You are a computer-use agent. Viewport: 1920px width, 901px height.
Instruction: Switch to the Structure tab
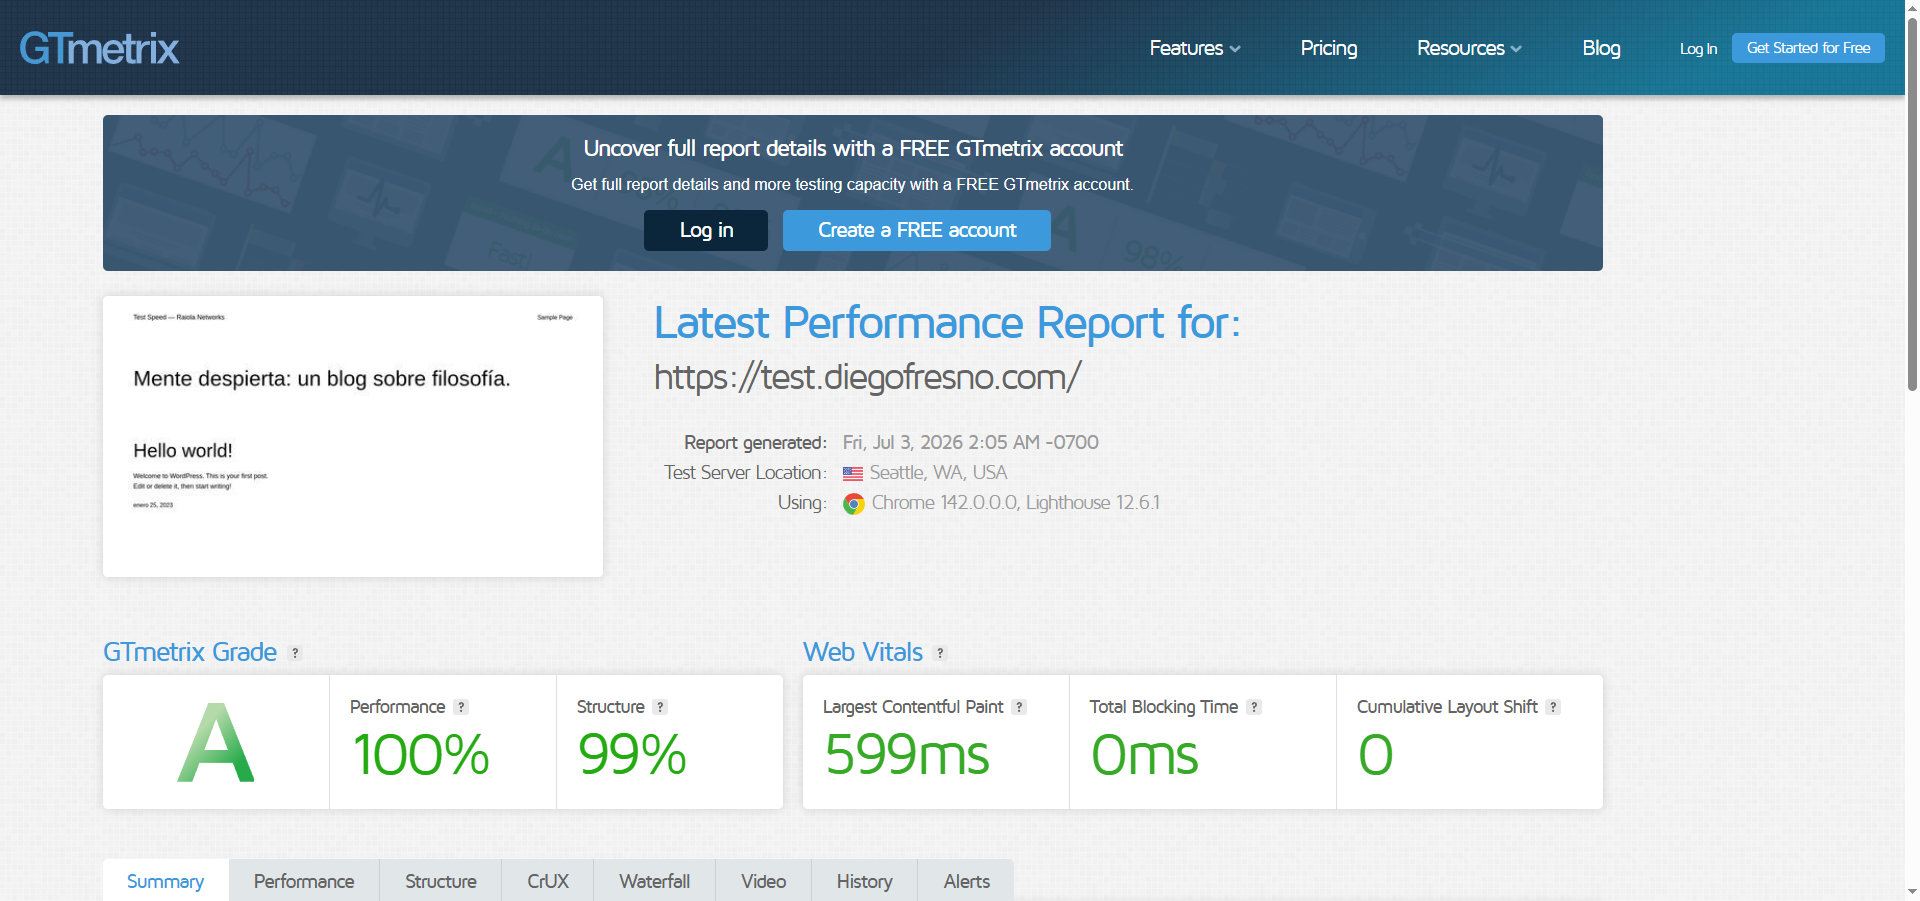click(x=441, y=881)
